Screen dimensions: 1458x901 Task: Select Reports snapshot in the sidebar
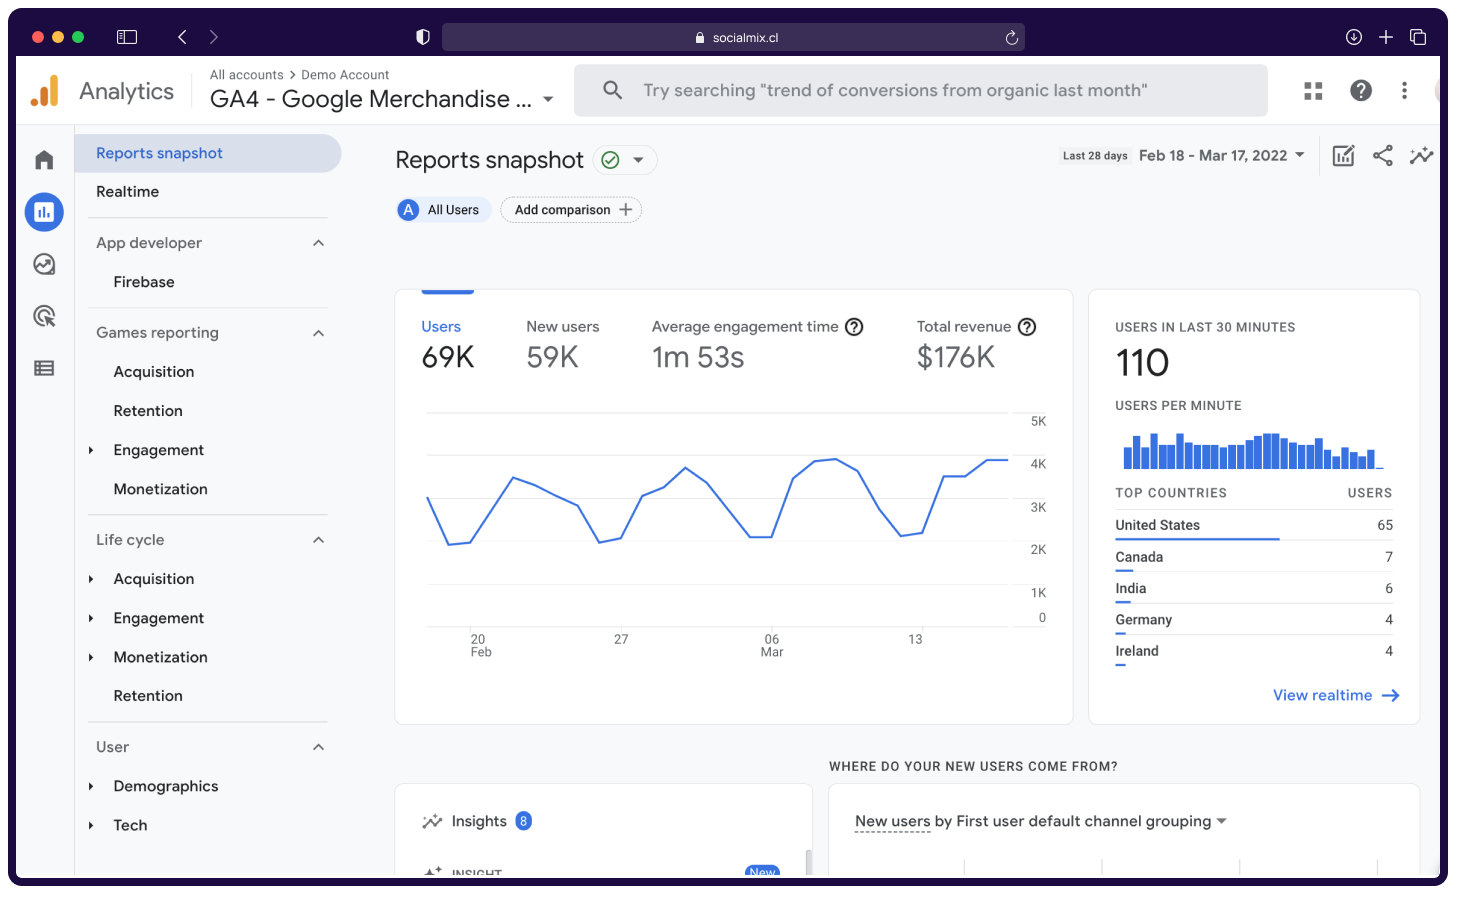(208, 153)
